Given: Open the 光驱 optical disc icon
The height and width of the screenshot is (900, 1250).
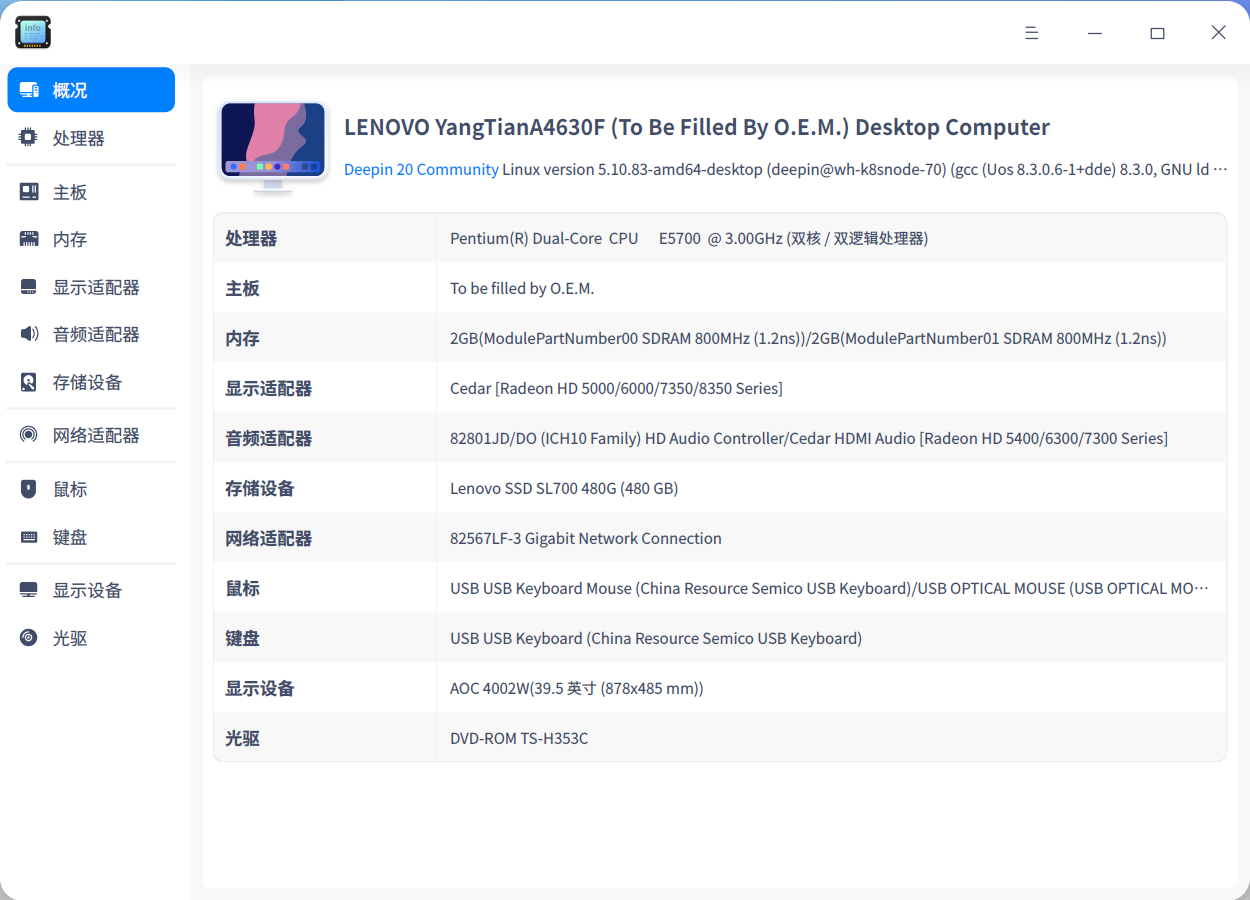Looking at the screenshot, I should click(27, 637).
